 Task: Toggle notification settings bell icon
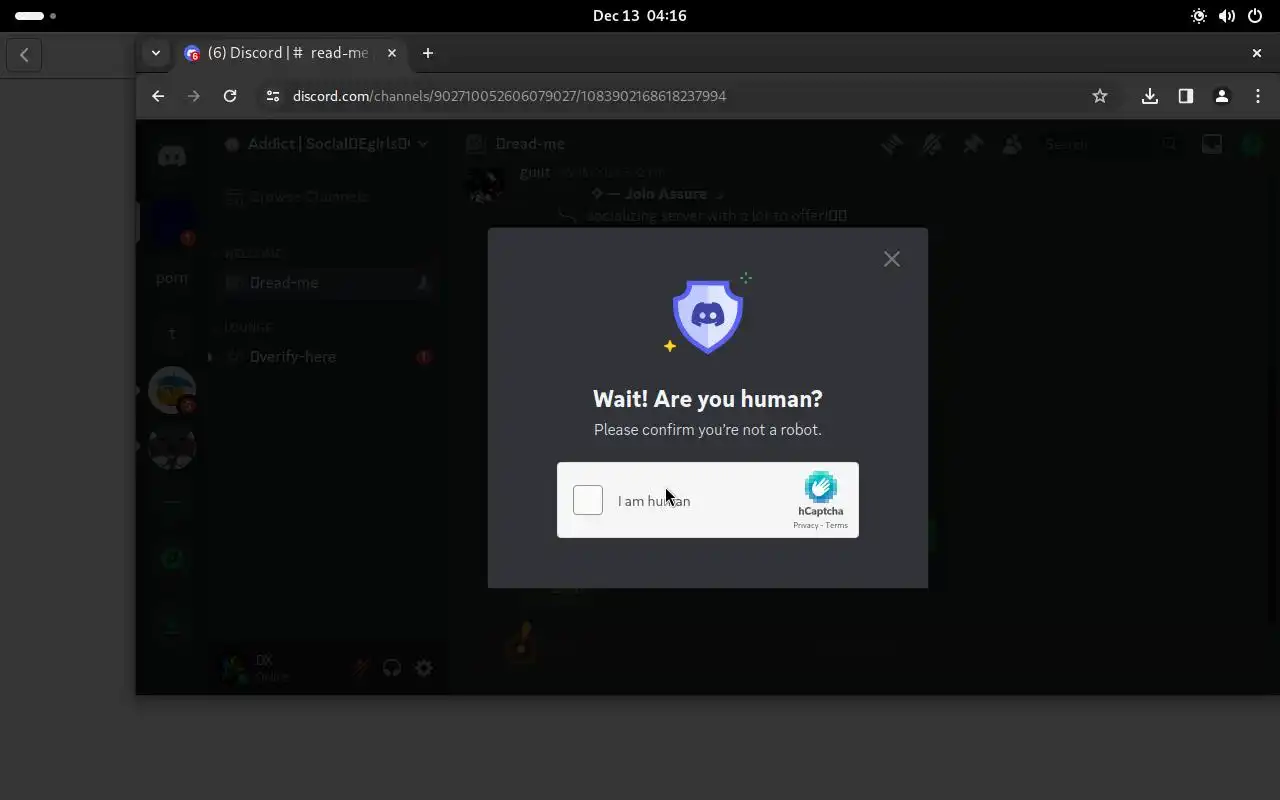pos(931,144)
